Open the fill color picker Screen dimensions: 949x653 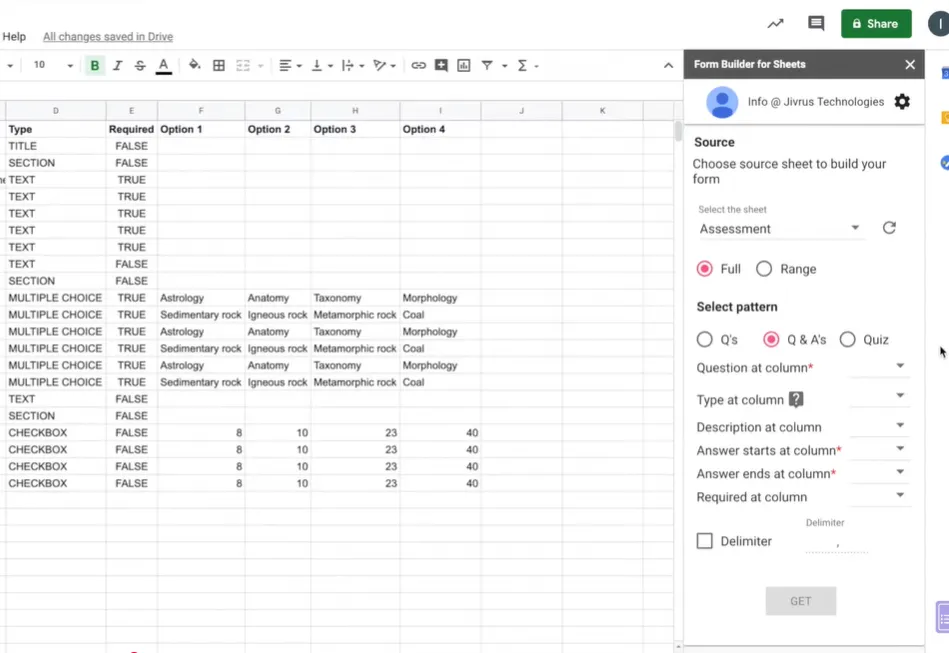click(194, 65)
